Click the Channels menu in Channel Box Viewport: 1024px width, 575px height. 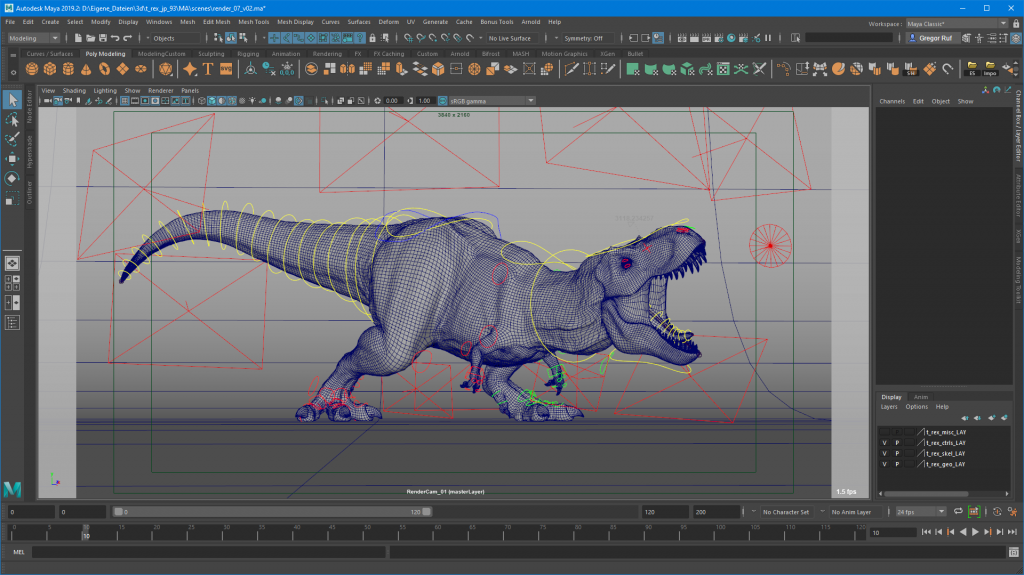(892, 101)
